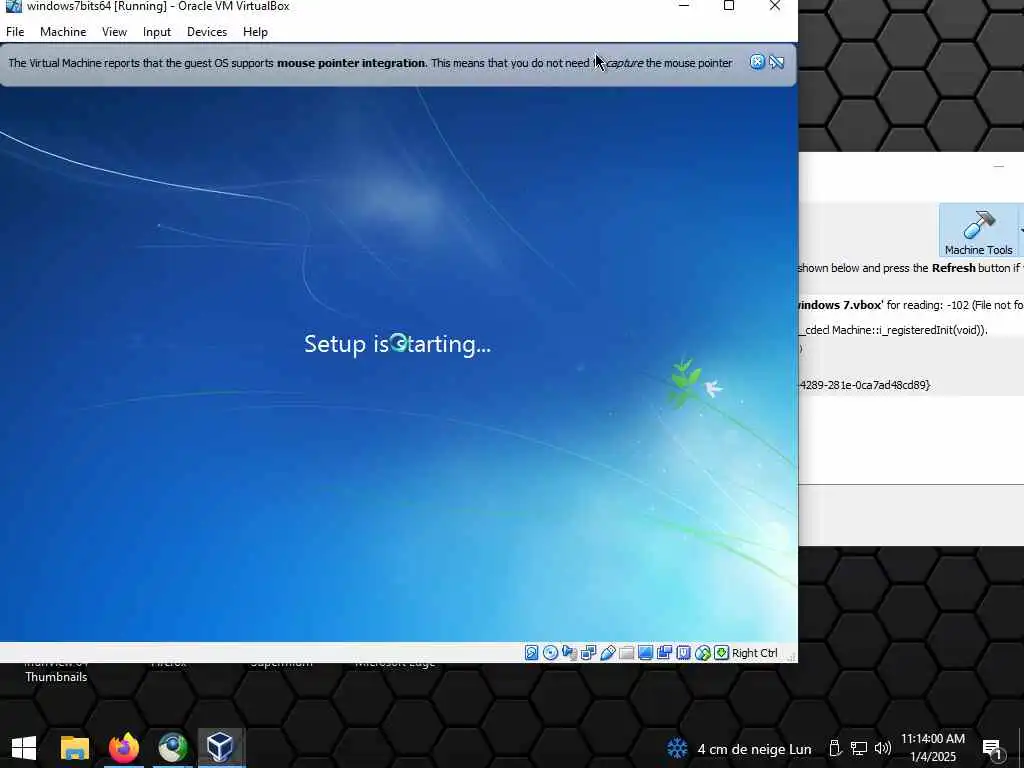Image resolution: width=1024 pixels, height=768 pixels.
Task: Click the network adapters indicator icon
Action: tap(588, 652)
